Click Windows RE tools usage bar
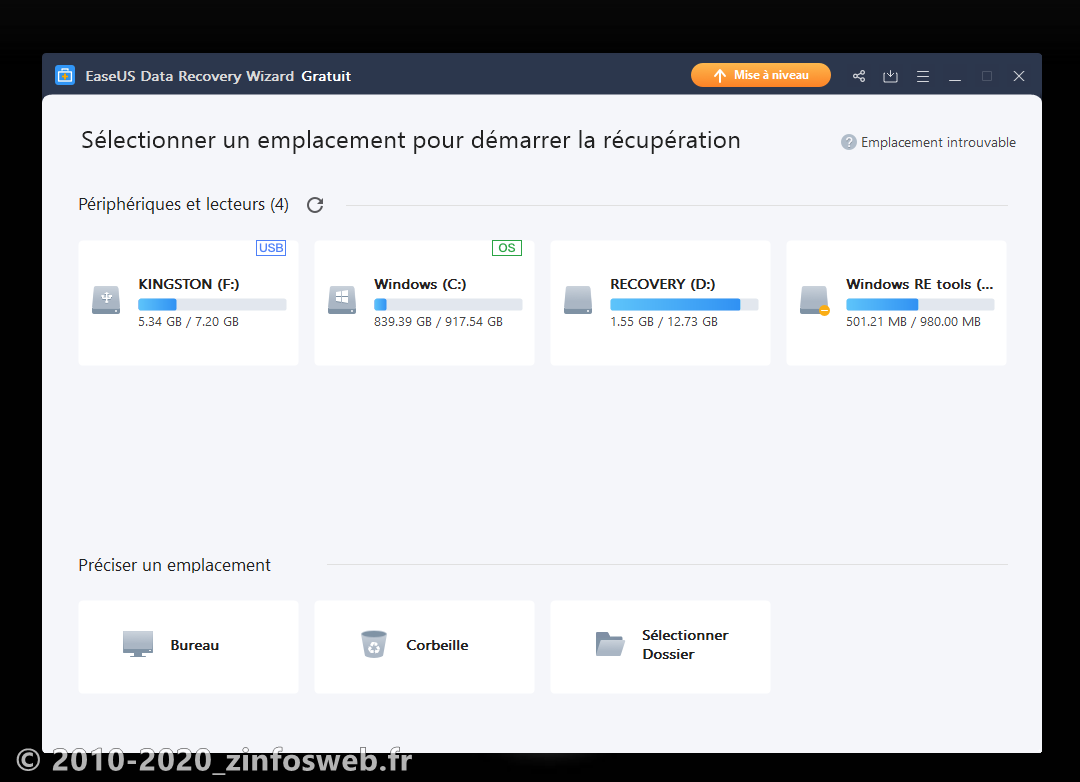1080x782 pixels. click(920, 305)
